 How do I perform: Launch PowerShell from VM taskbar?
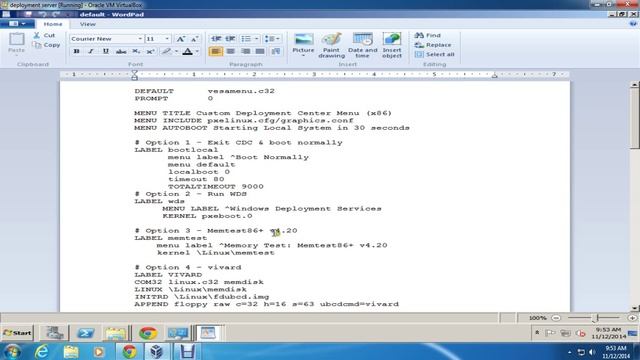pyautogui.click(x=86, y=333)
